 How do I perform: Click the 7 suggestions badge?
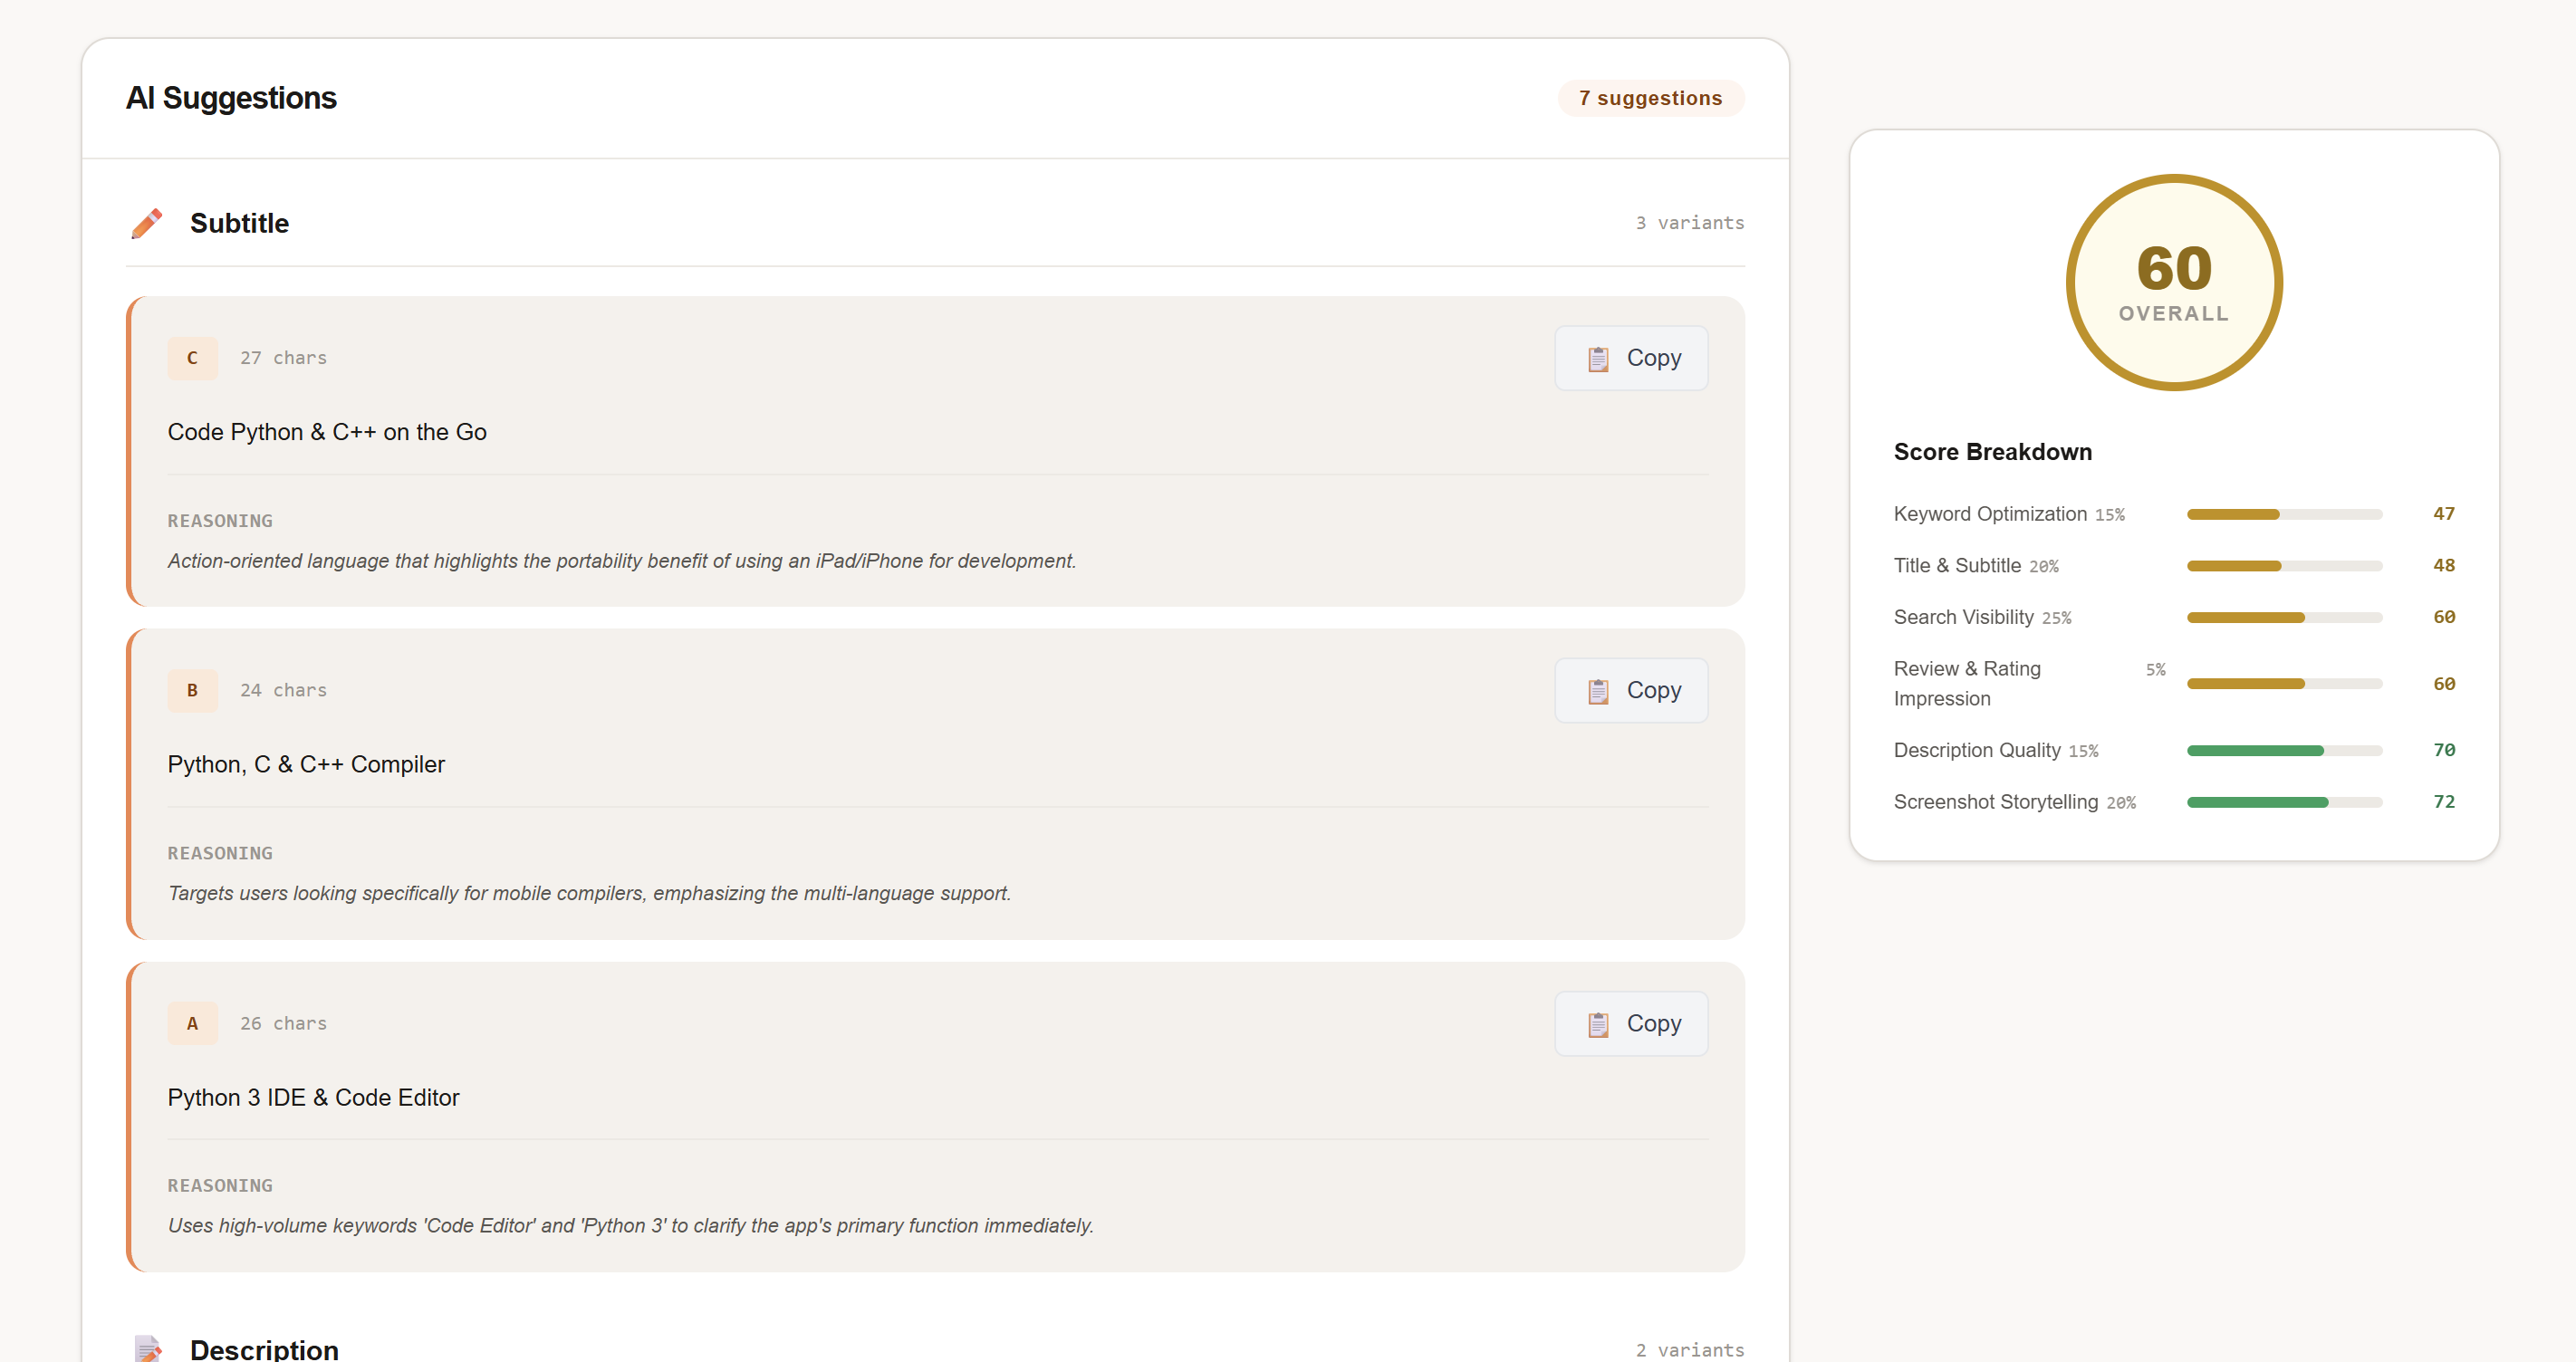(1650, 98)
